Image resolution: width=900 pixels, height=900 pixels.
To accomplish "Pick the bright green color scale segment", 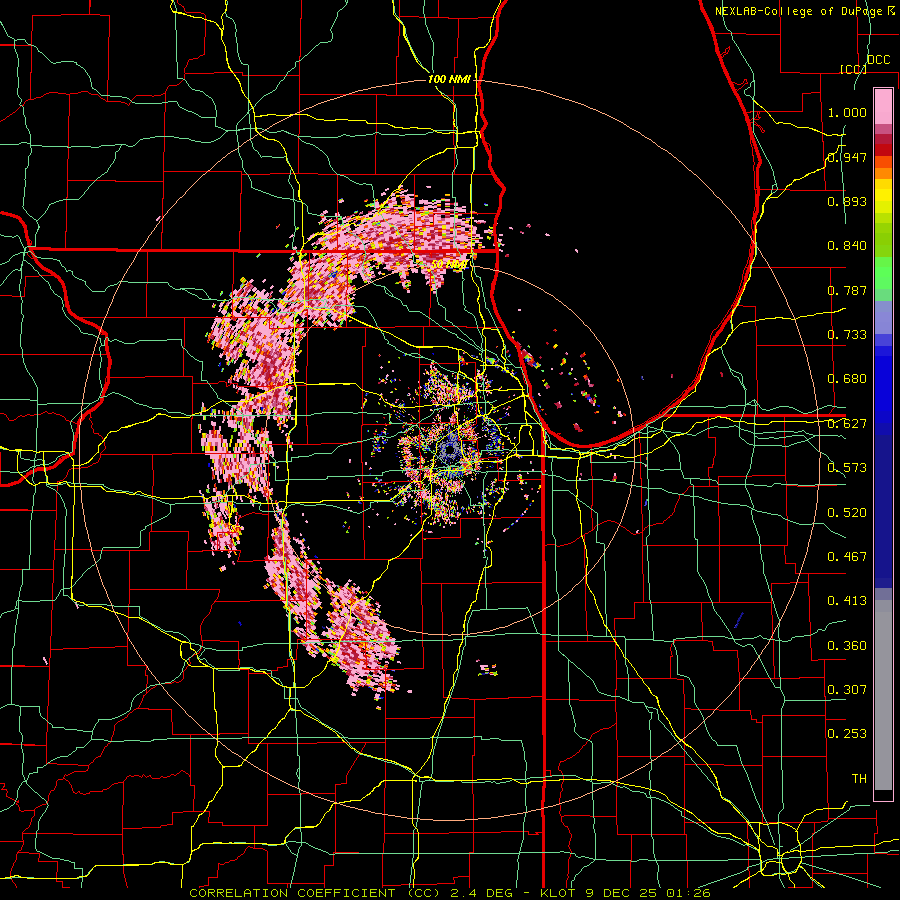I will pyautogui.click(x=883, y=273).
